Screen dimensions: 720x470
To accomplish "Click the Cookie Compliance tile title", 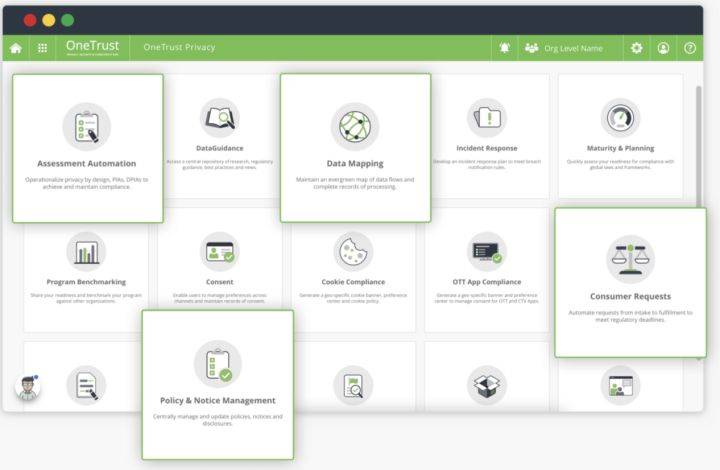I will [353, 282].
